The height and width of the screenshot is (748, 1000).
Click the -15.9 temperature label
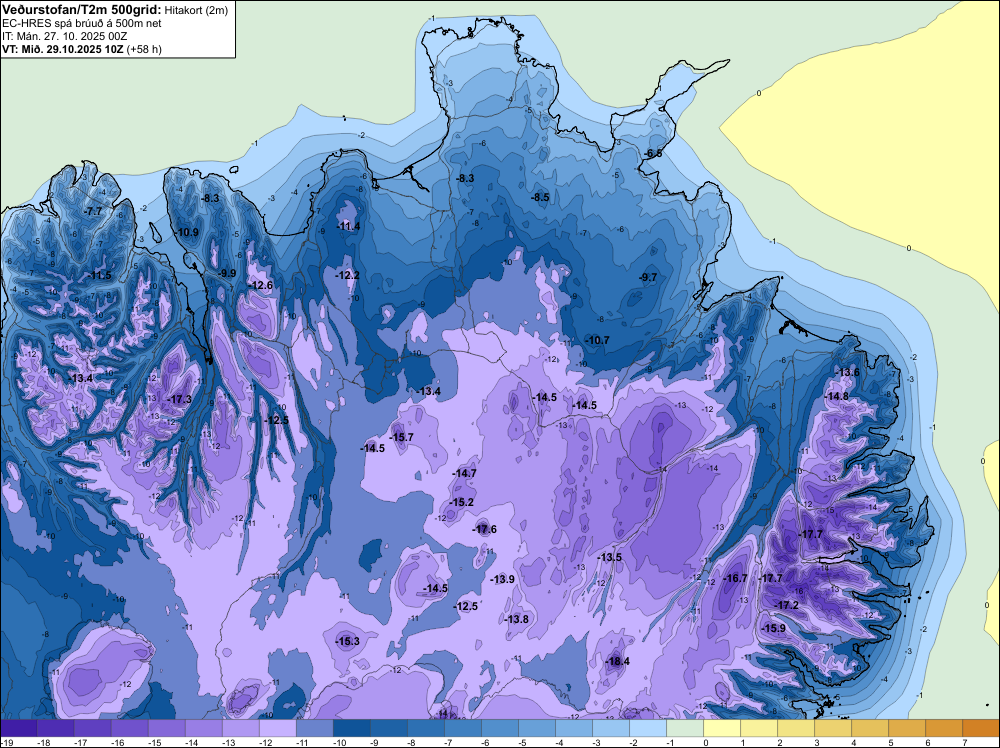pyautogui.click(x=774, y=628)
